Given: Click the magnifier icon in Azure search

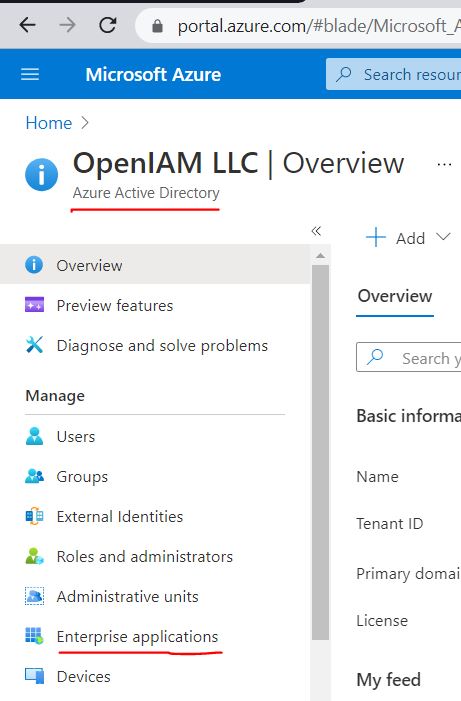Looking at the screenshot, I should [x=343, y=74].
